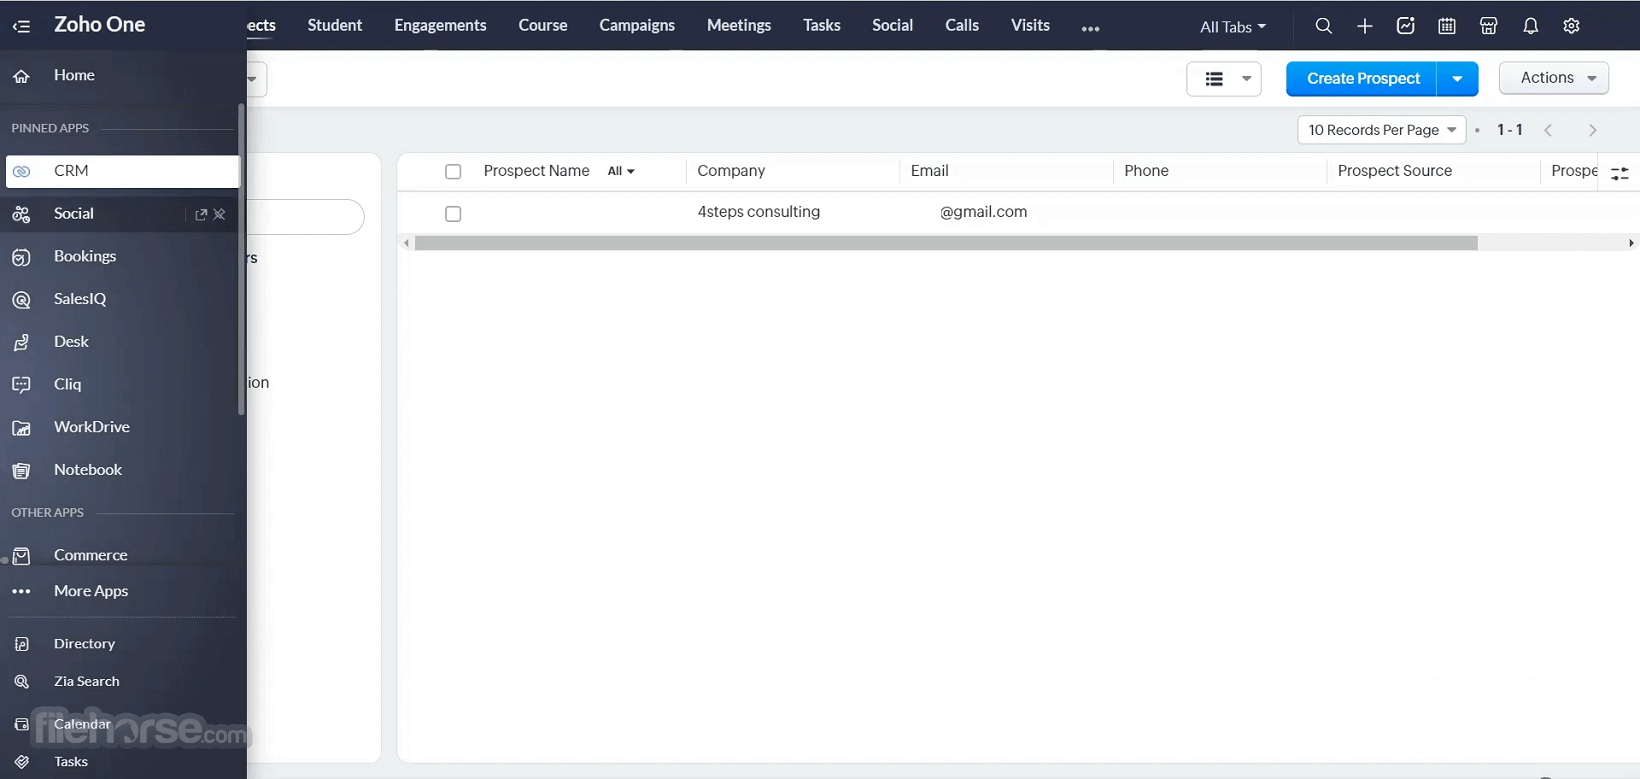Open the Directory icon
Image resolution: width=1640 pixels, height=779 pixels.
[21, 644]
